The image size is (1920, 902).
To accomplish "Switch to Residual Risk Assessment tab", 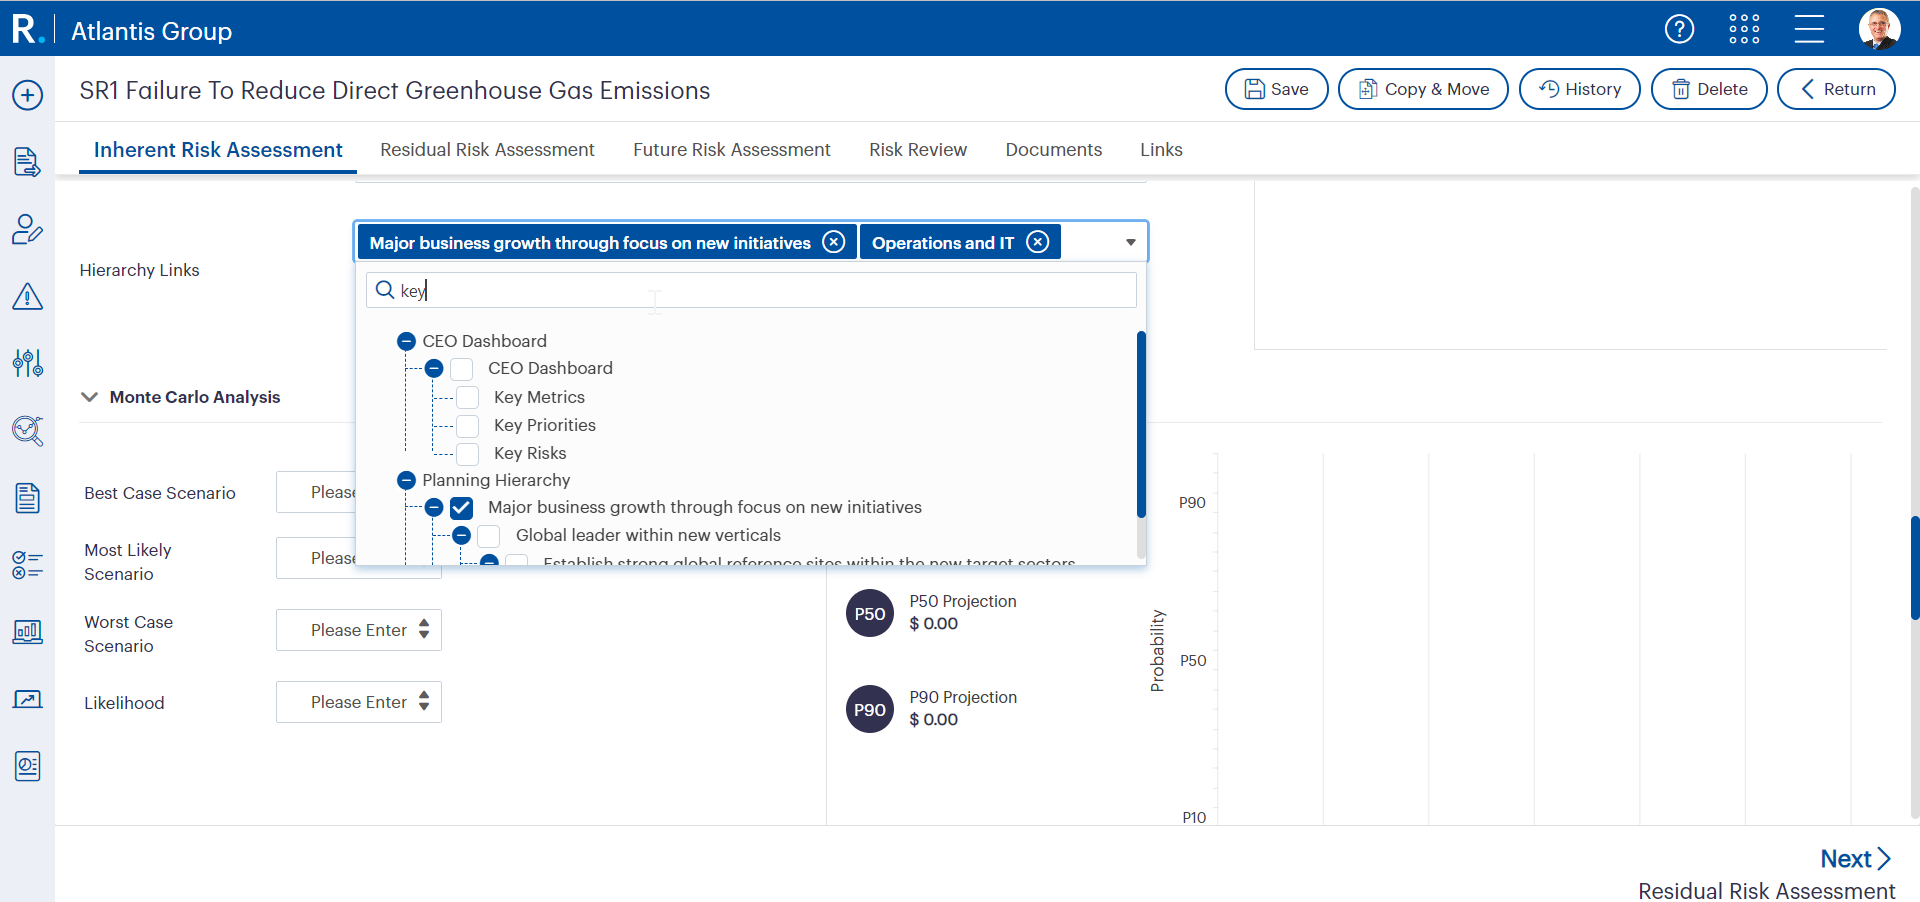I will (x=487, y=150).
